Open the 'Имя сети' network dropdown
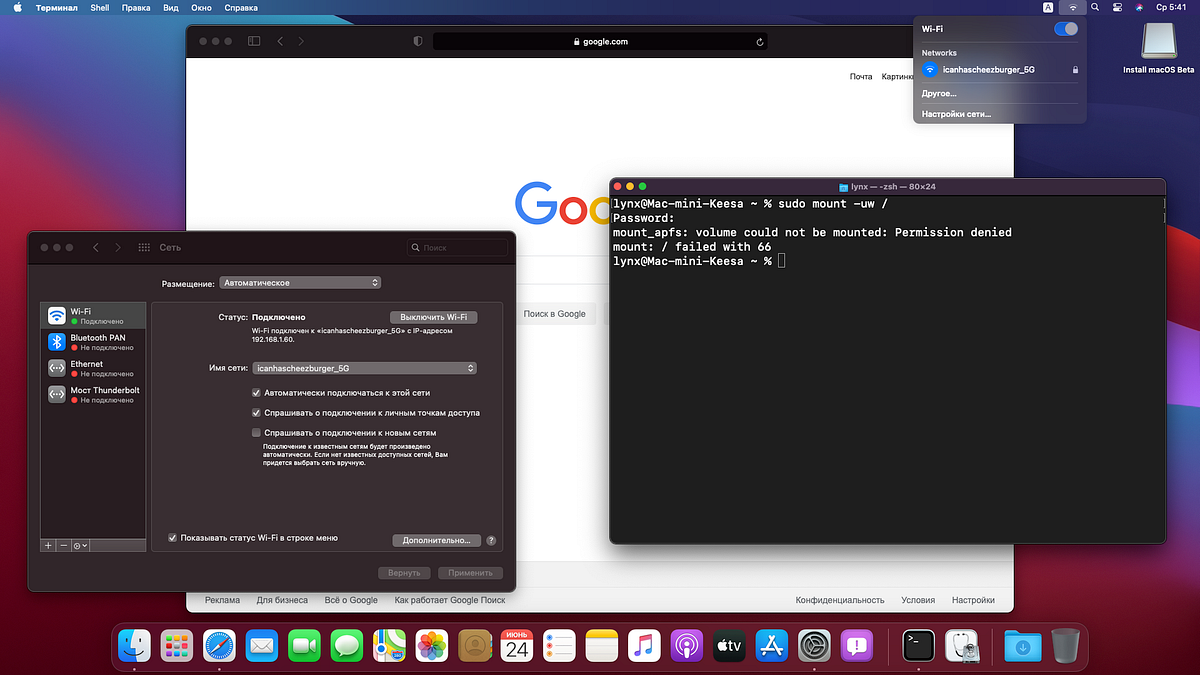 click(x=364, y=368)
